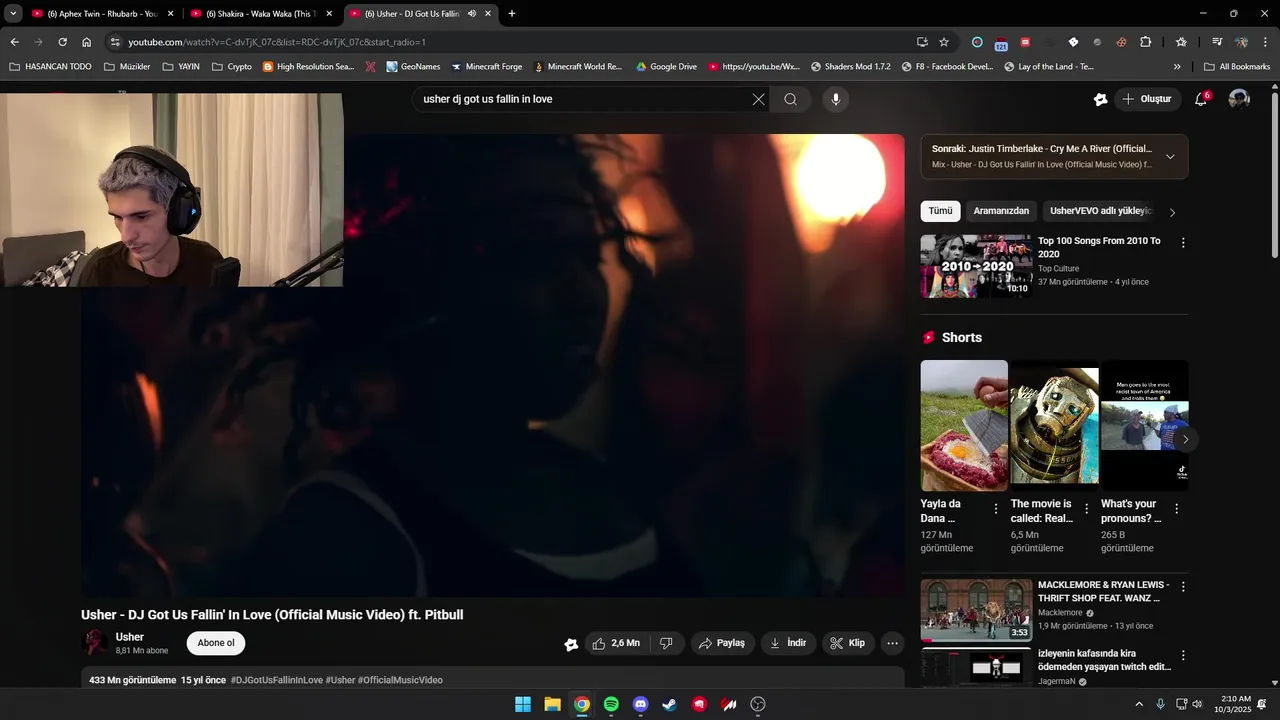Image resolution: width=1280 pixels, height=720 pixels.
Task: Open OBS Studio from the taskbar
Action: [758, 704]
